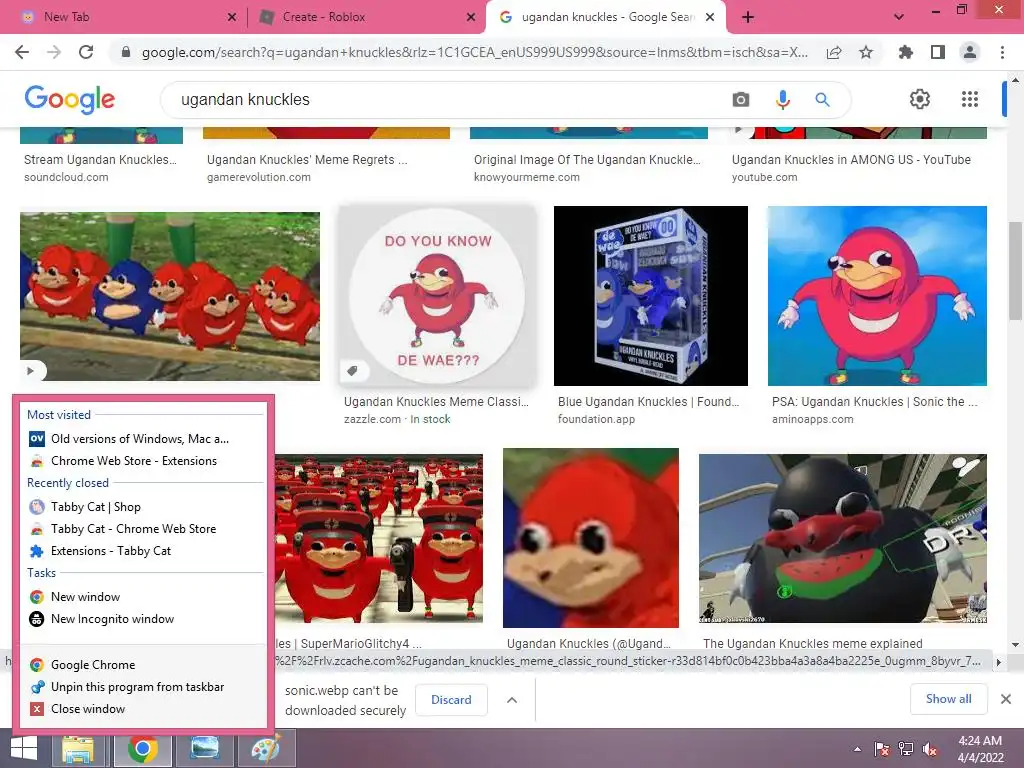Share this page via the share icon

(x=834, y=52)
